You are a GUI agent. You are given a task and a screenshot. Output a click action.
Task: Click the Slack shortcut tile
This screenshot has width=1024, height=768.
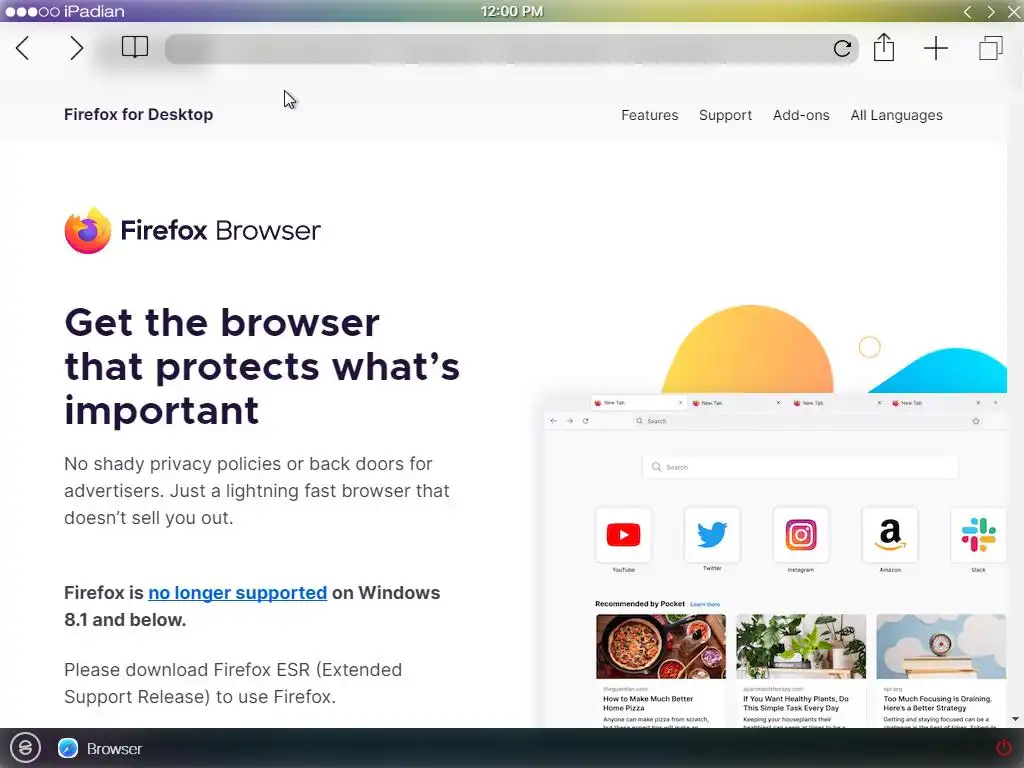[x=978, y=534]
